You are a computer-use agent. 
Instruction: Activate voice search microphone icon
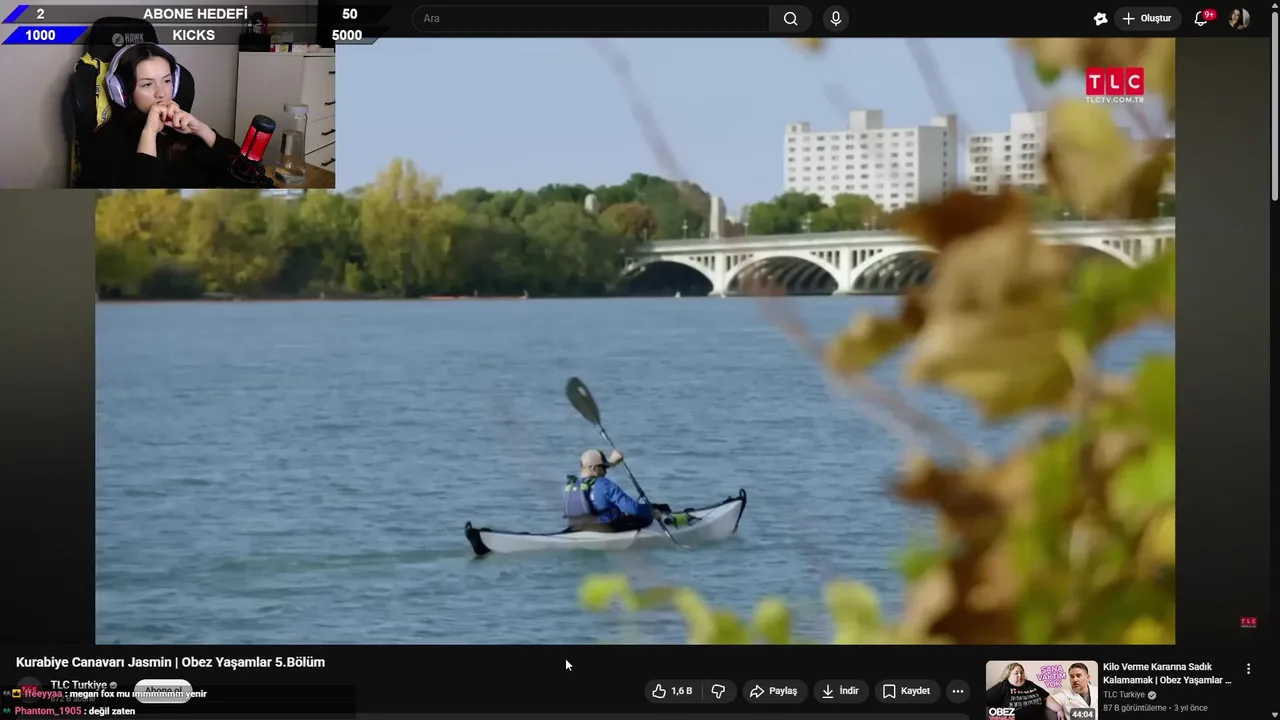(x=836, y=19)
